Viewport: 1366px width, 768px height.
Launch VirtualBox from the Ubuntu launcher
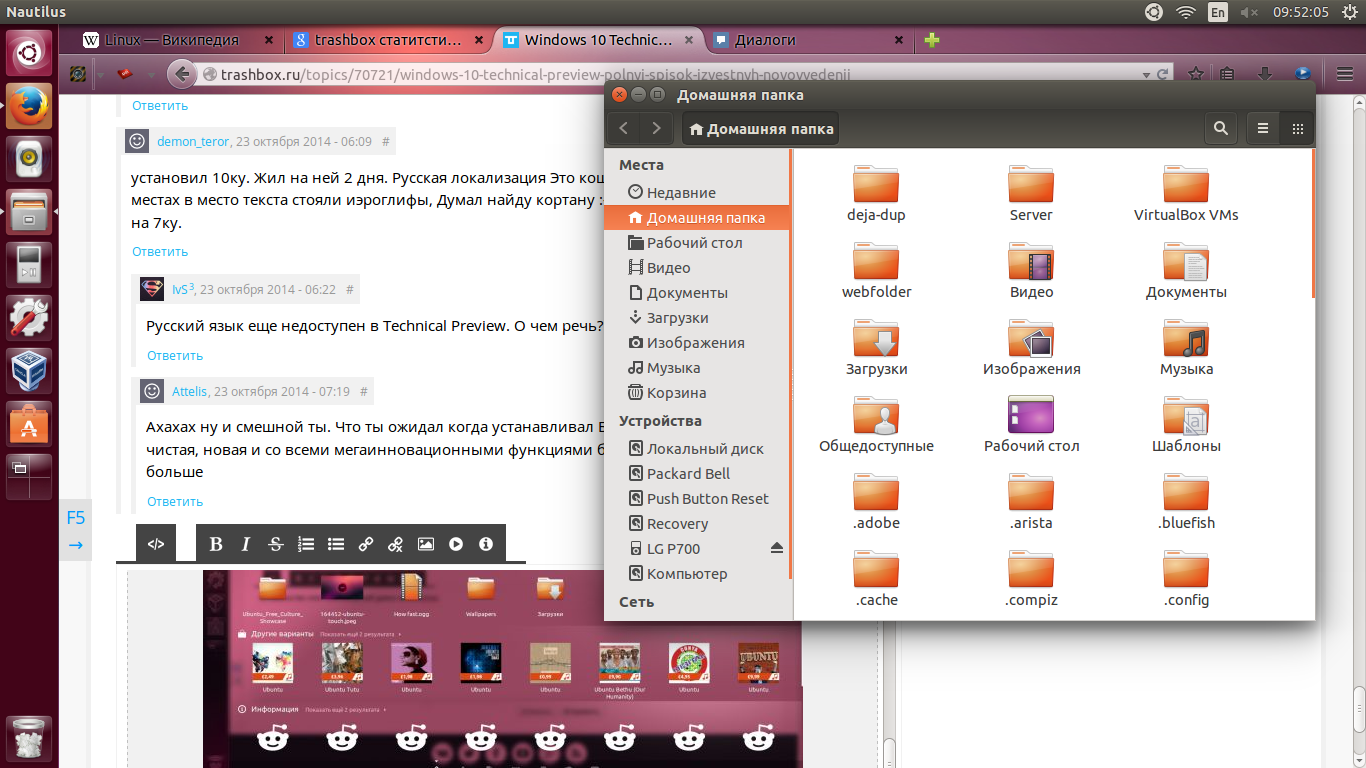(30, 370)
